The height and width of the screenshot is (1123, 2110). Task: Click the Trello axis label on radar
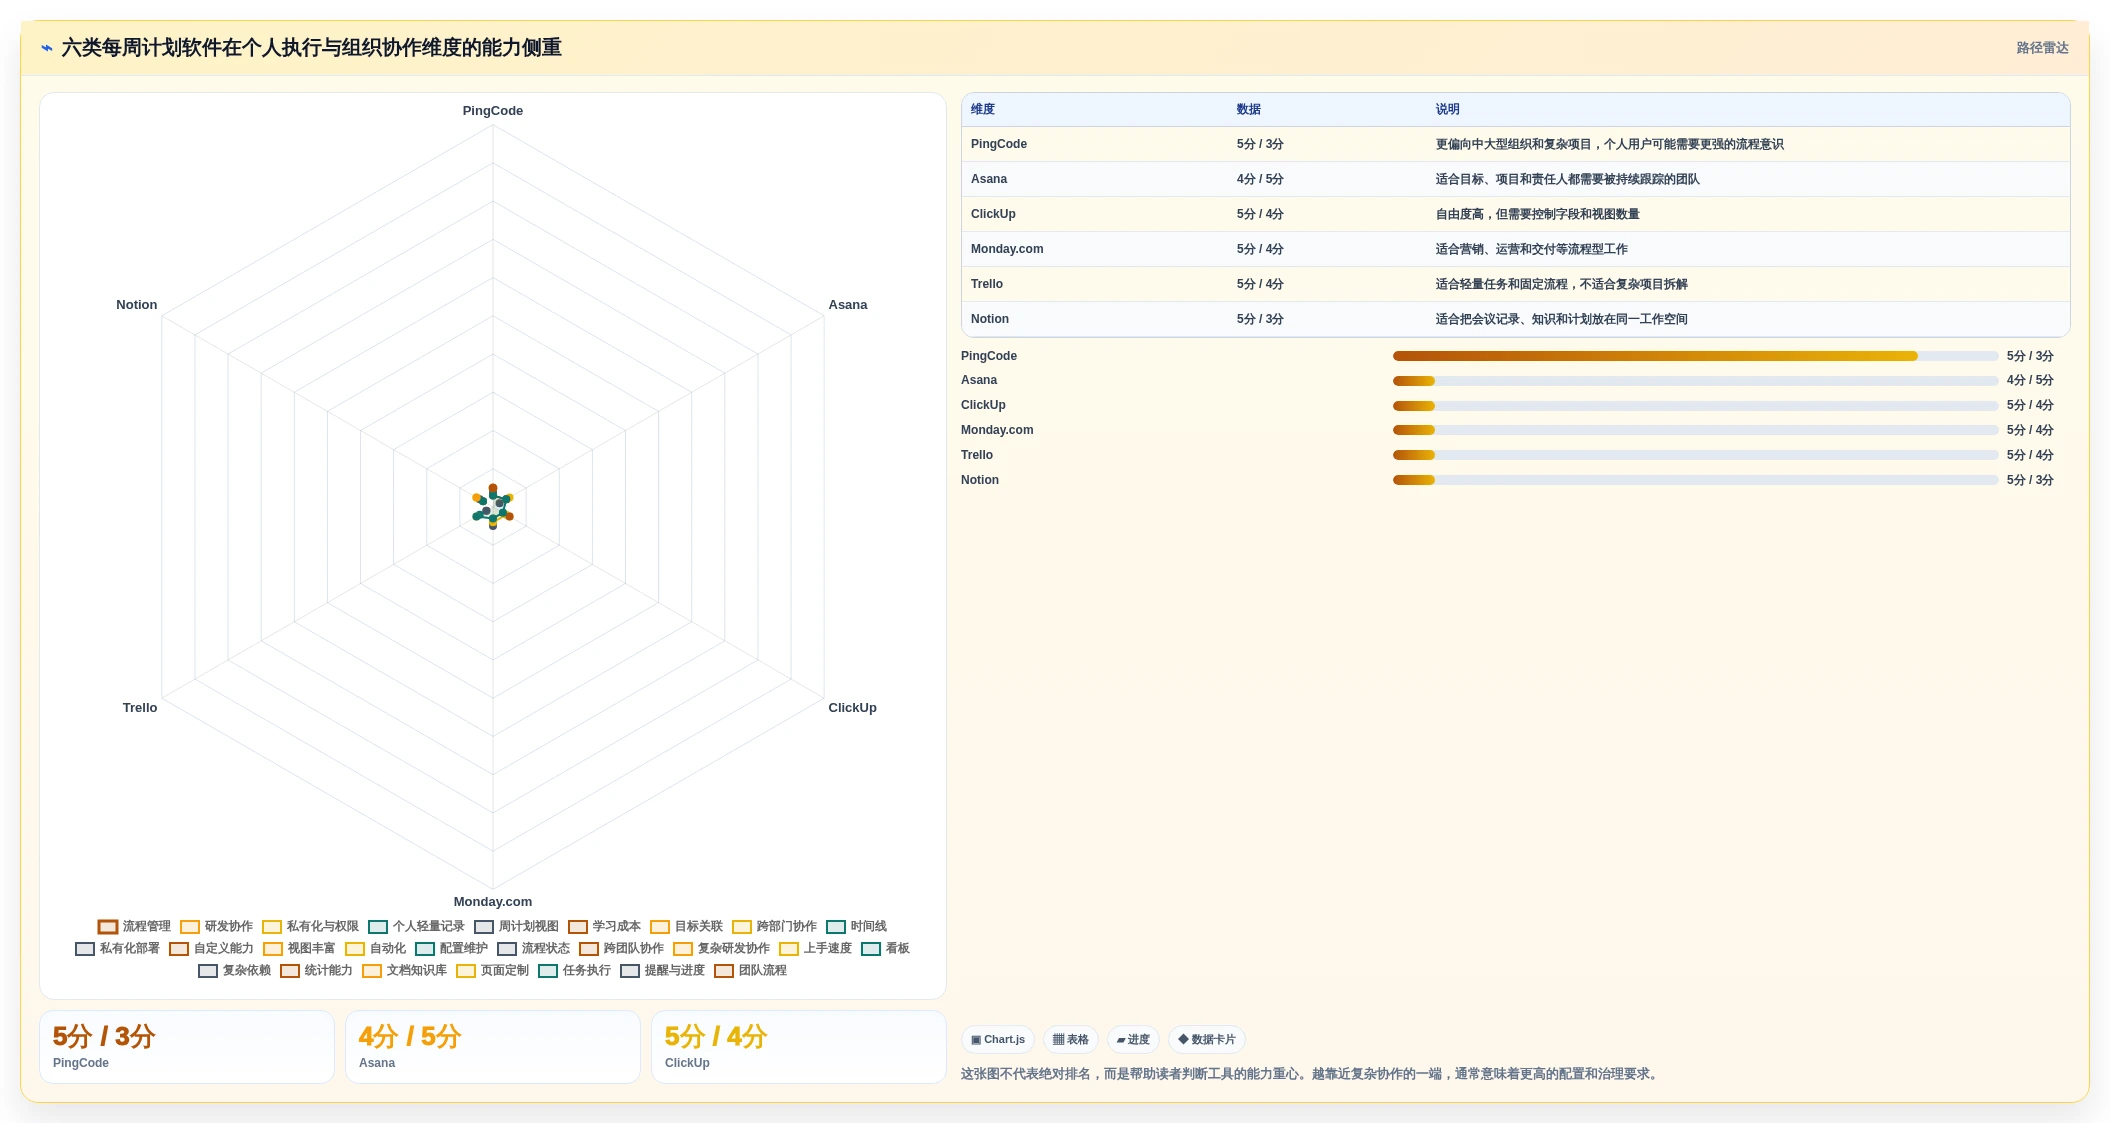pyautogui.click(x=140, y=708)
